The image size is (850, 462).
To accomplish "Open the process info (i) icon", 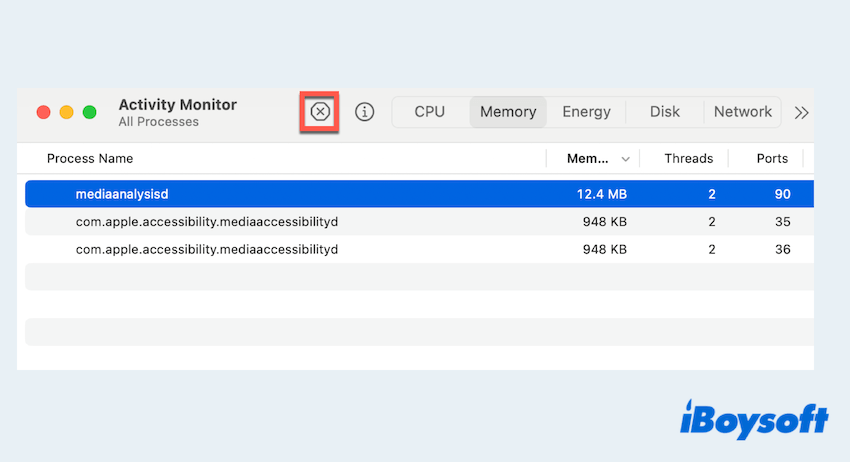I will coord(365,112).
